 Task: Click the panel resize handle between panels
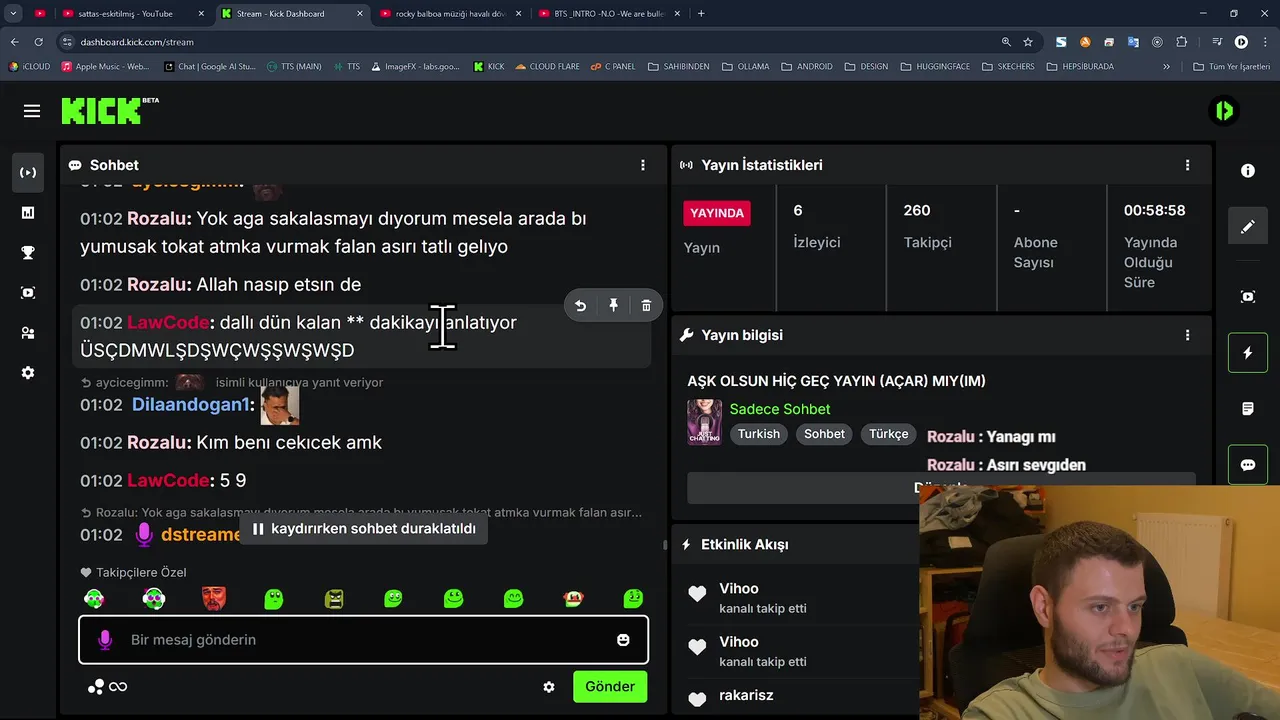(x=665, y=545)
